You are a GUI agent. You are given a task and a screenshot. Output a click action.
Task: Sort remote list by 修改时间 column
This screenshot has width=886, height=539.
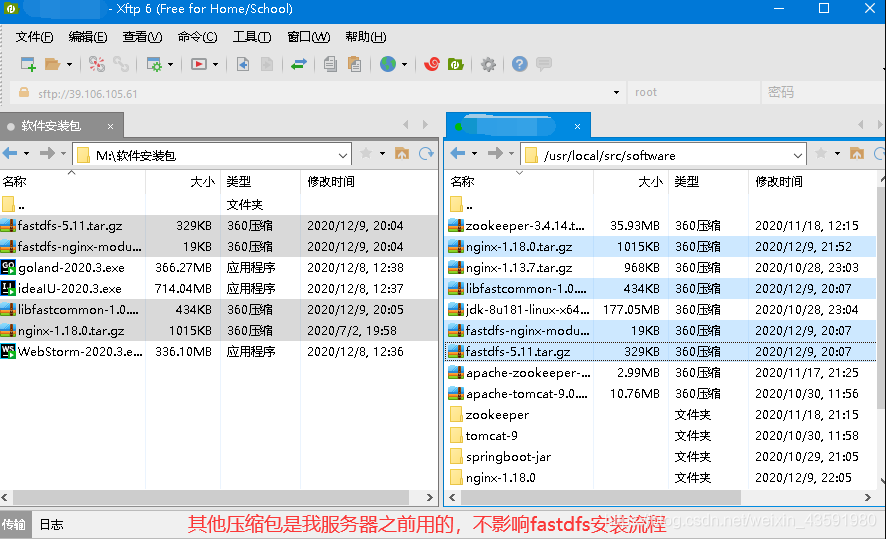click(x=811, y=181)
